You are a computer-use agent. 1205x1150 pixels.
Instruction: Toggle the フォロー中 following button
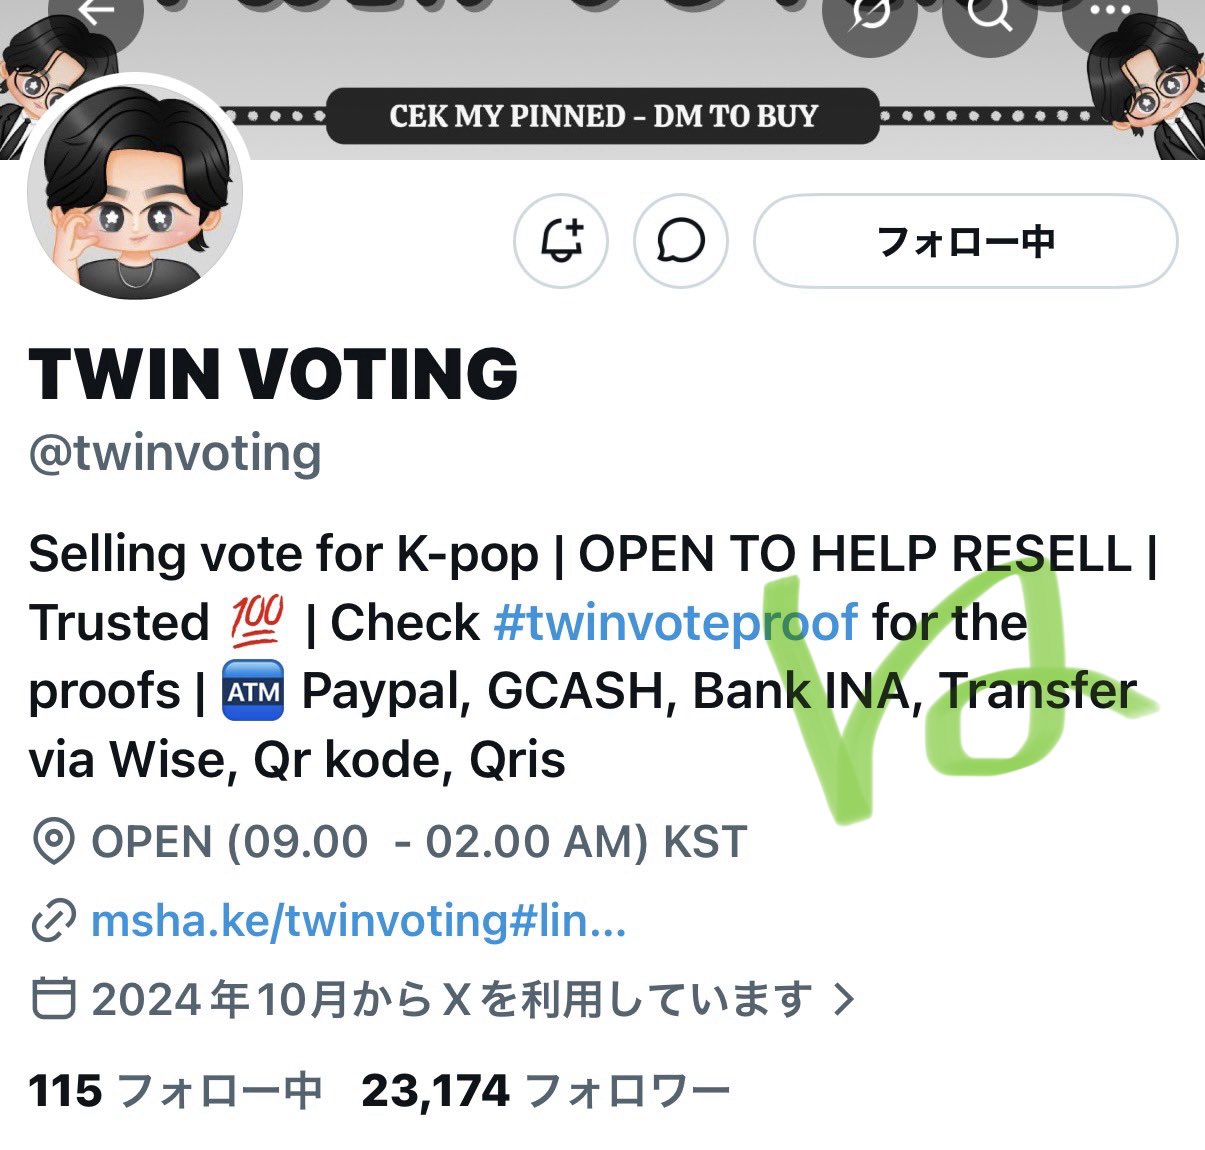coord(965,241)
